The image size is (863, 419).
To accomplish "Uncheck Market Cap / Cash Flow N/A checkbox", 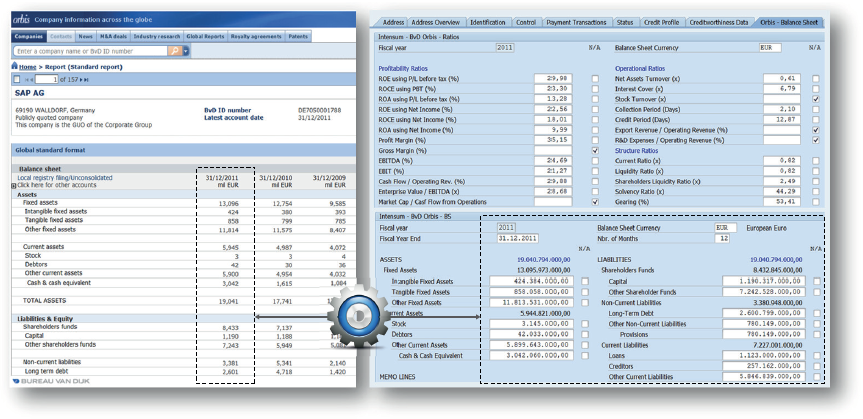I will pyautogui.click(x=595, y=202).
